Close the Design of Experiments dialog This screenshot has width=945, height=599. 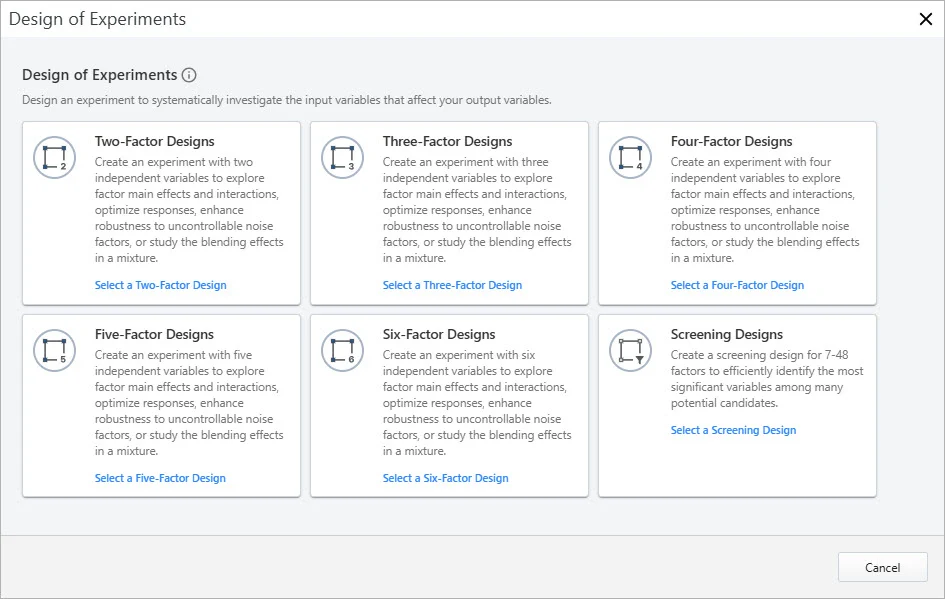coord(925,19)
